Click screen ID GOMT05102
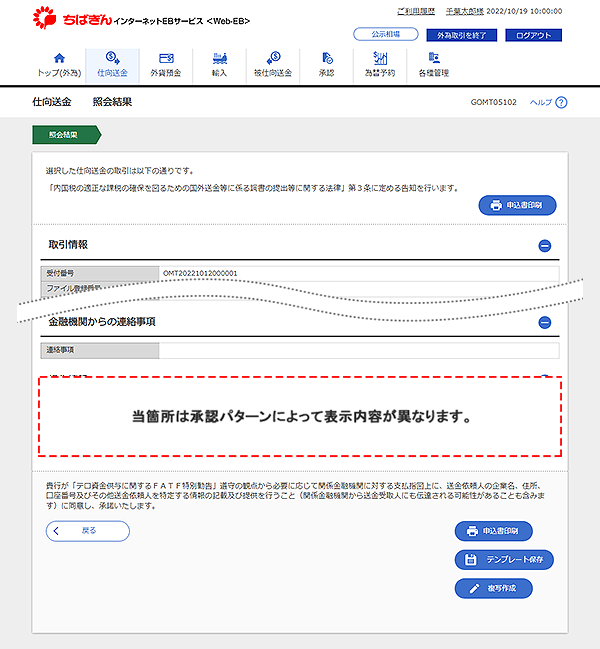The height and width of the screenshot is (649, 600). coord(494,102)
